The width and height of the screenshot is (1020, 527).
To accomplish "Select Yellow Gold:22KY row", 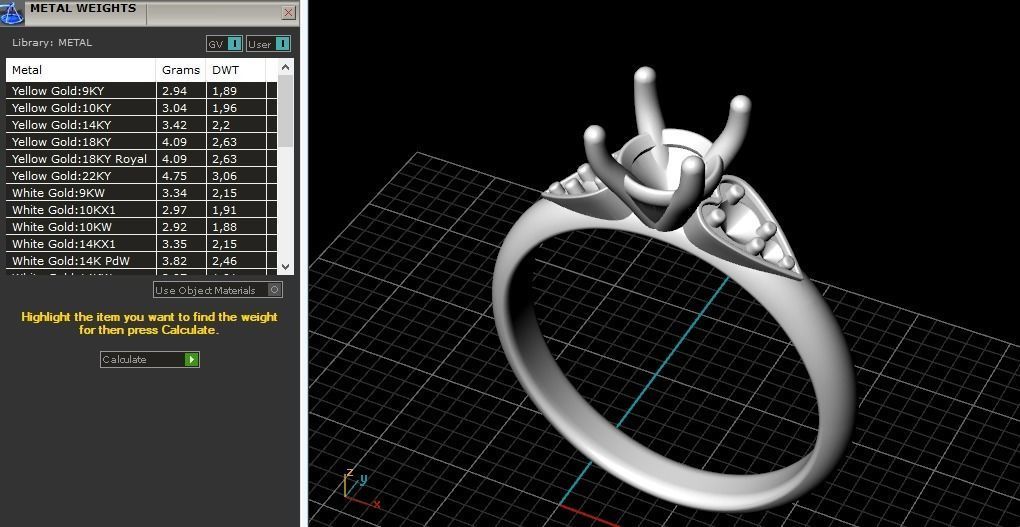I will pyautogui.click(x=141, y=175).
